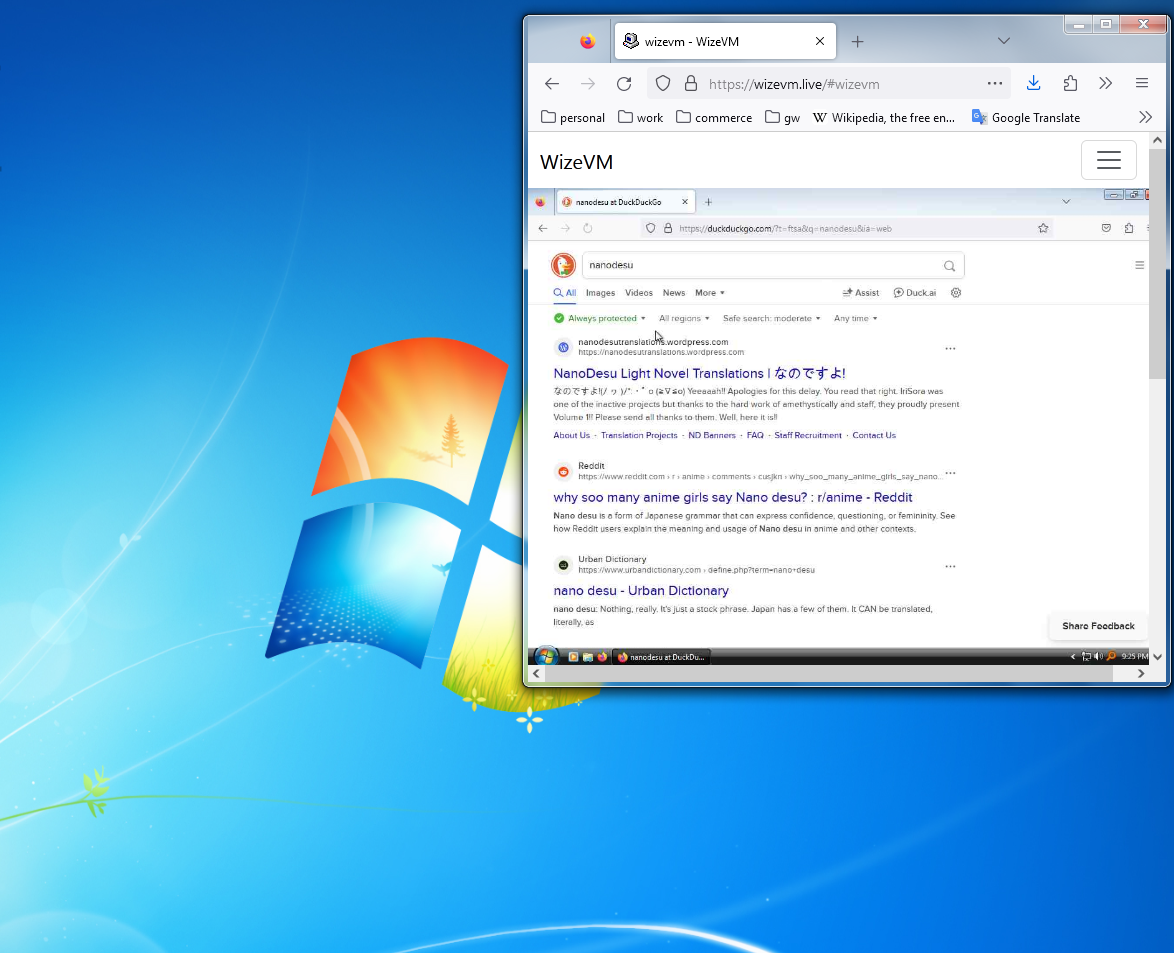View site security padlock info for wizevm.live
Image resolution: width=1174 pixels, height=953 pixels.
[x=691, y=84]
